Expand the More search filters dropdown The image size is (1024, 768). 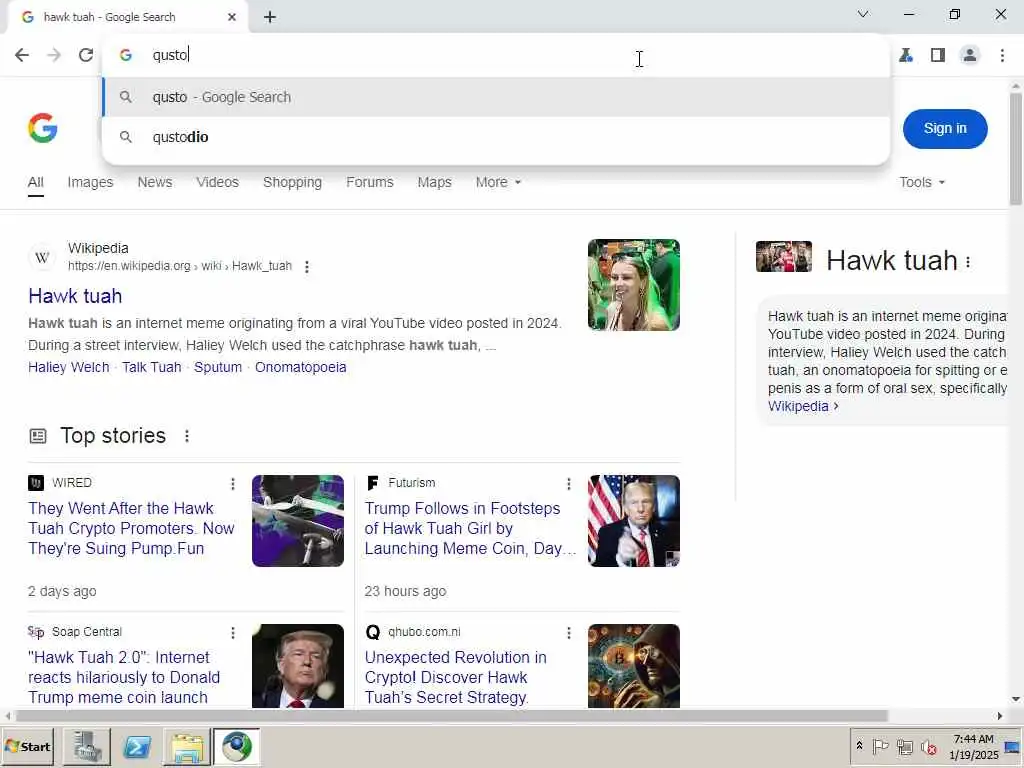[x=498, y=182]
